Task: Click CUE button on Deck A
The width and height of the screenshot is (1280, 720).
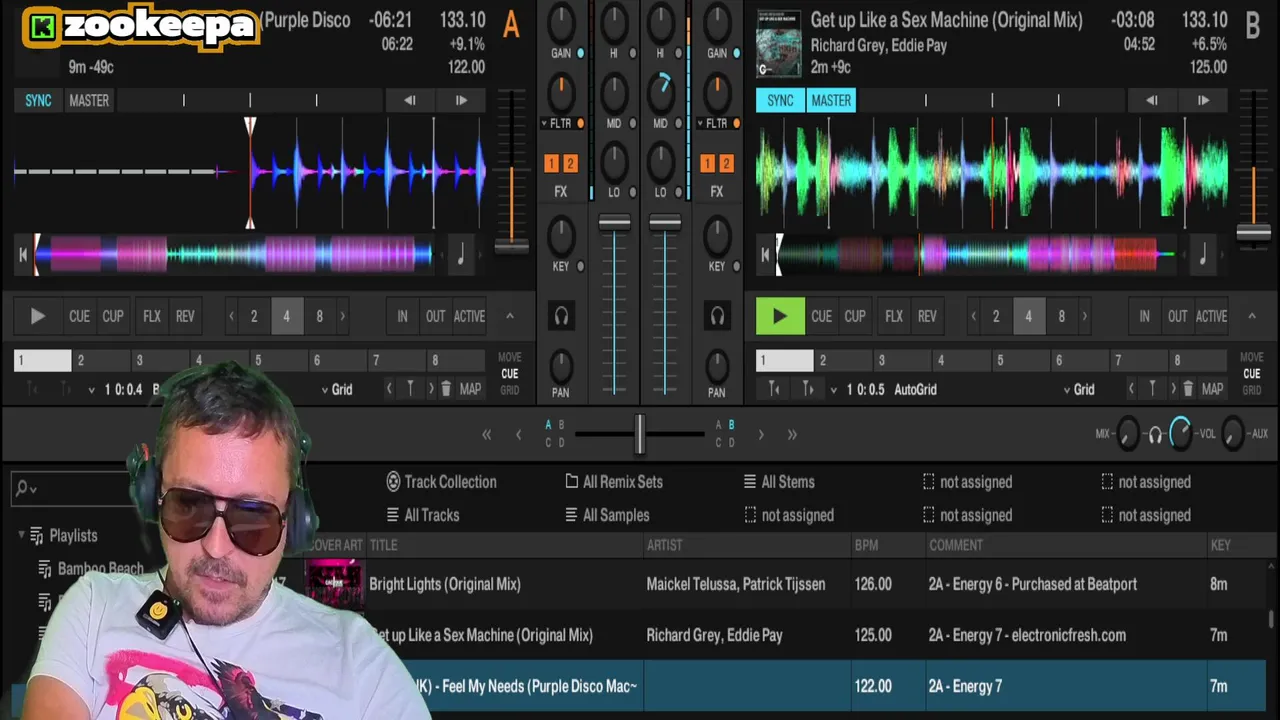Action: tap(79, 316)
